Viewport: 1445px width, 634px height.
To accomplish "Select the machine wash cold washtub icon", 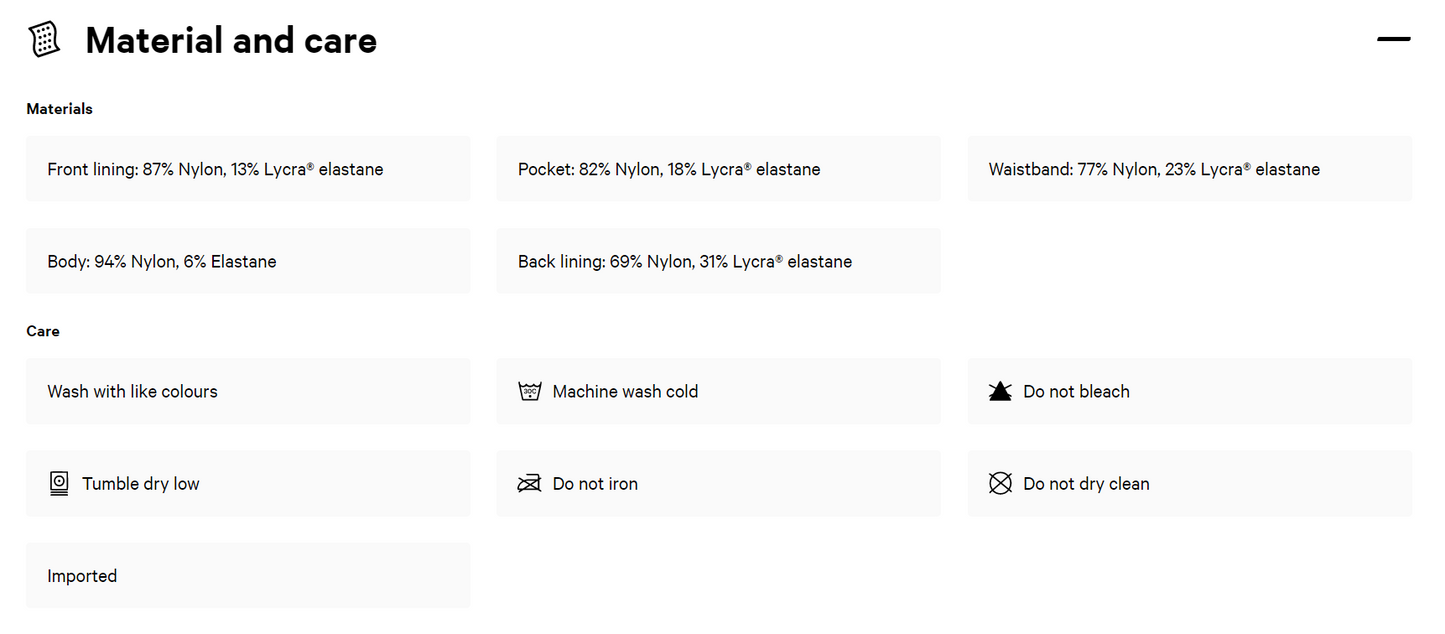I will [x=530, y=391].
